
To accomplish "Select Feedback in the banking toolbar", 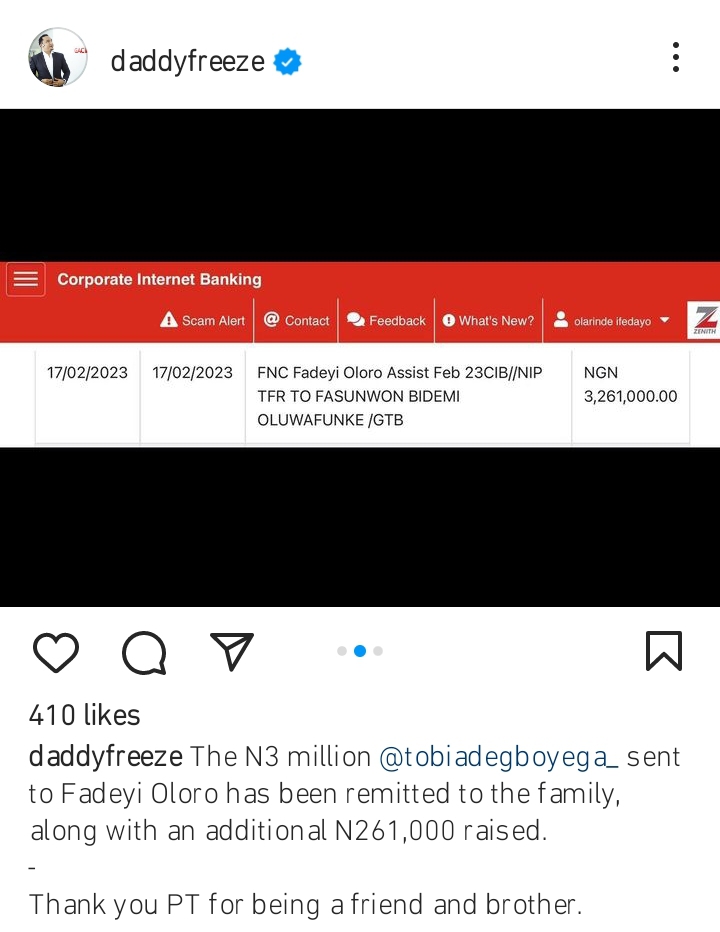I will tap(386, 321).
